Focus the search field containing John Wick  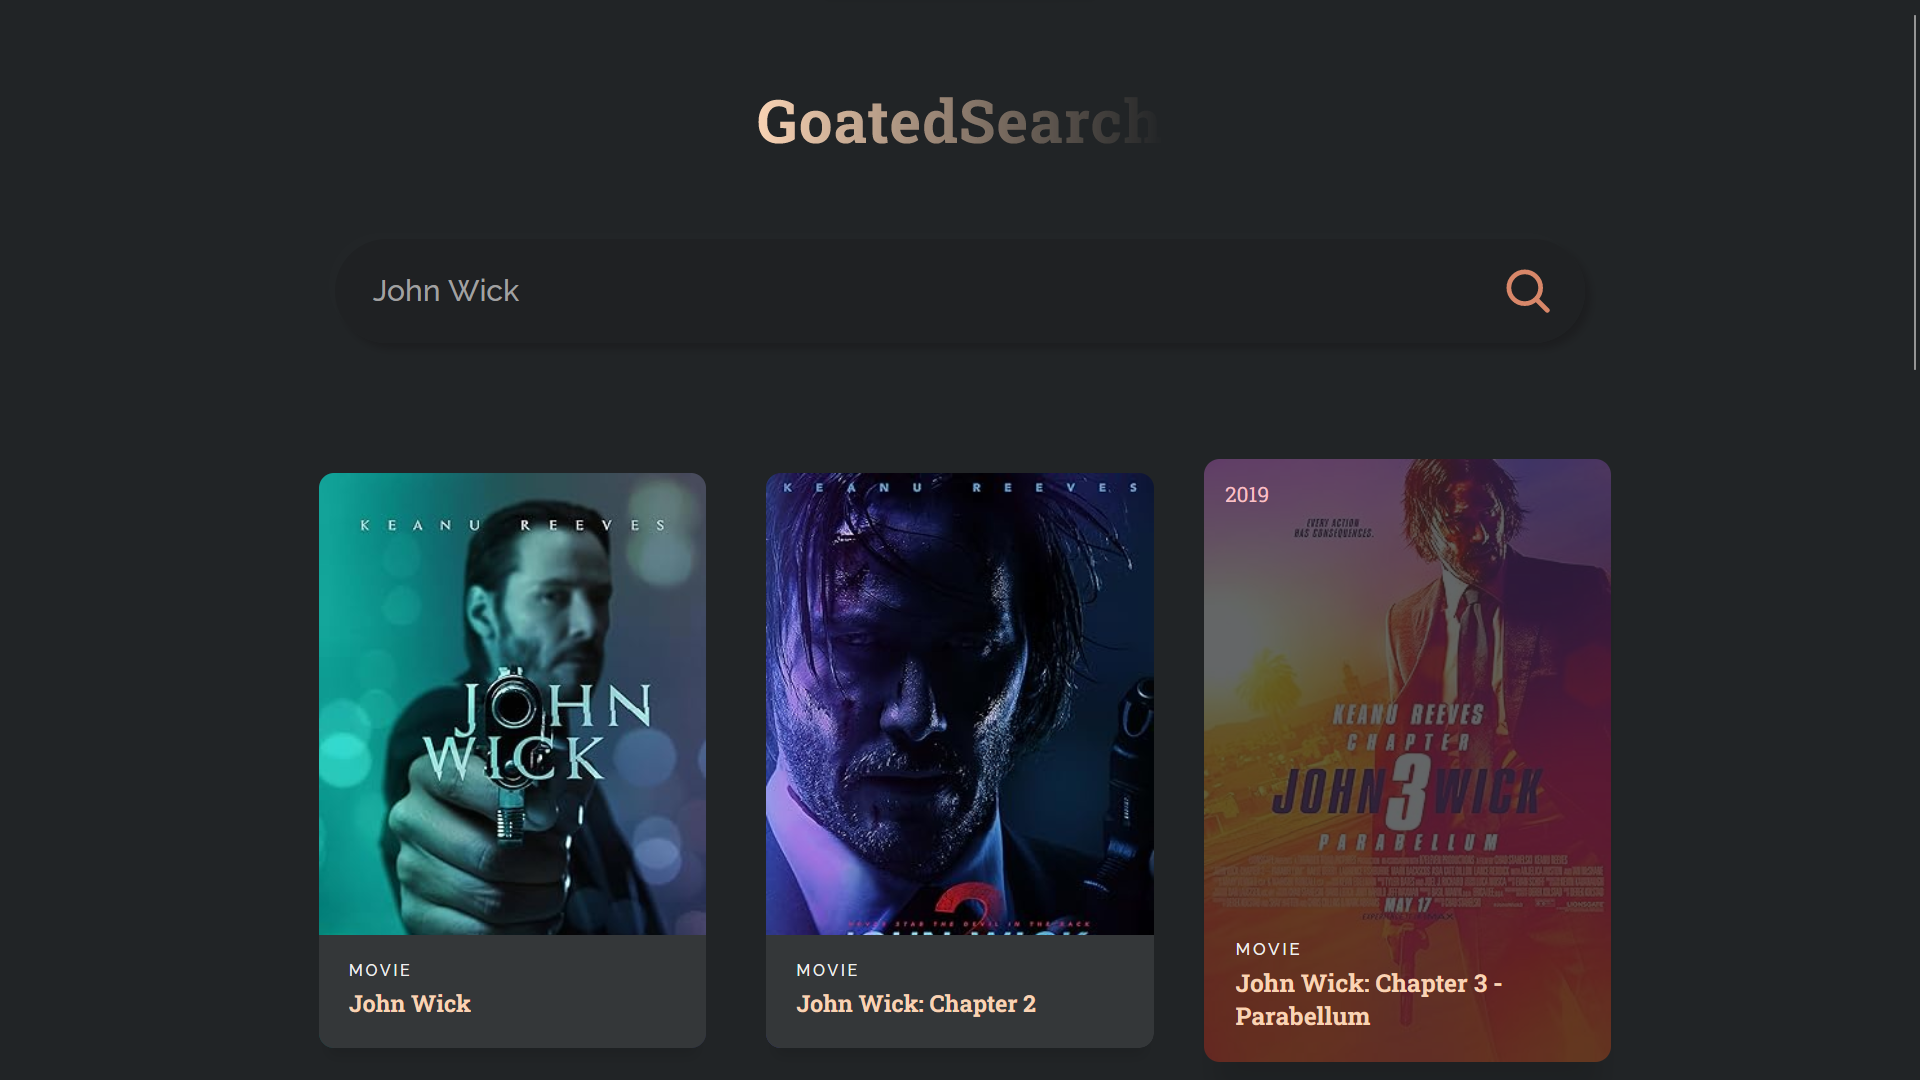900,291
